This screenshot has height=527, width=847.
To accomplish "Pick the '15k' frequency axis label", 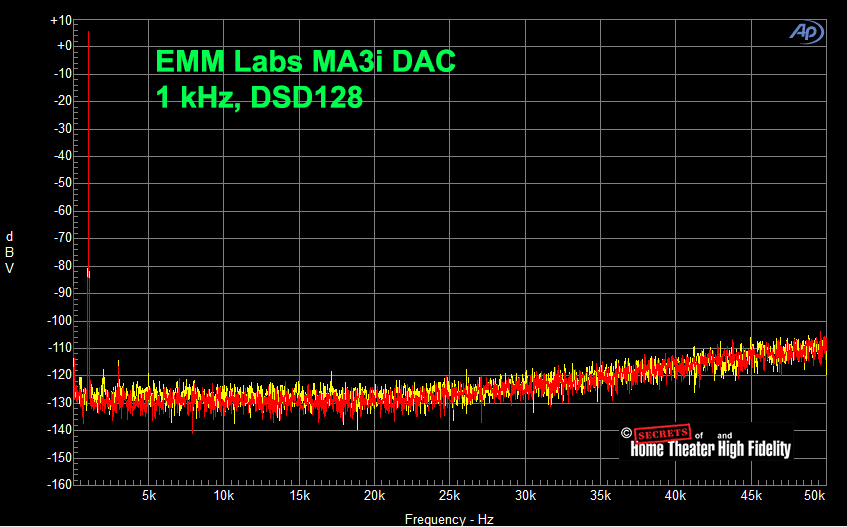I will (x=299, y=496).
